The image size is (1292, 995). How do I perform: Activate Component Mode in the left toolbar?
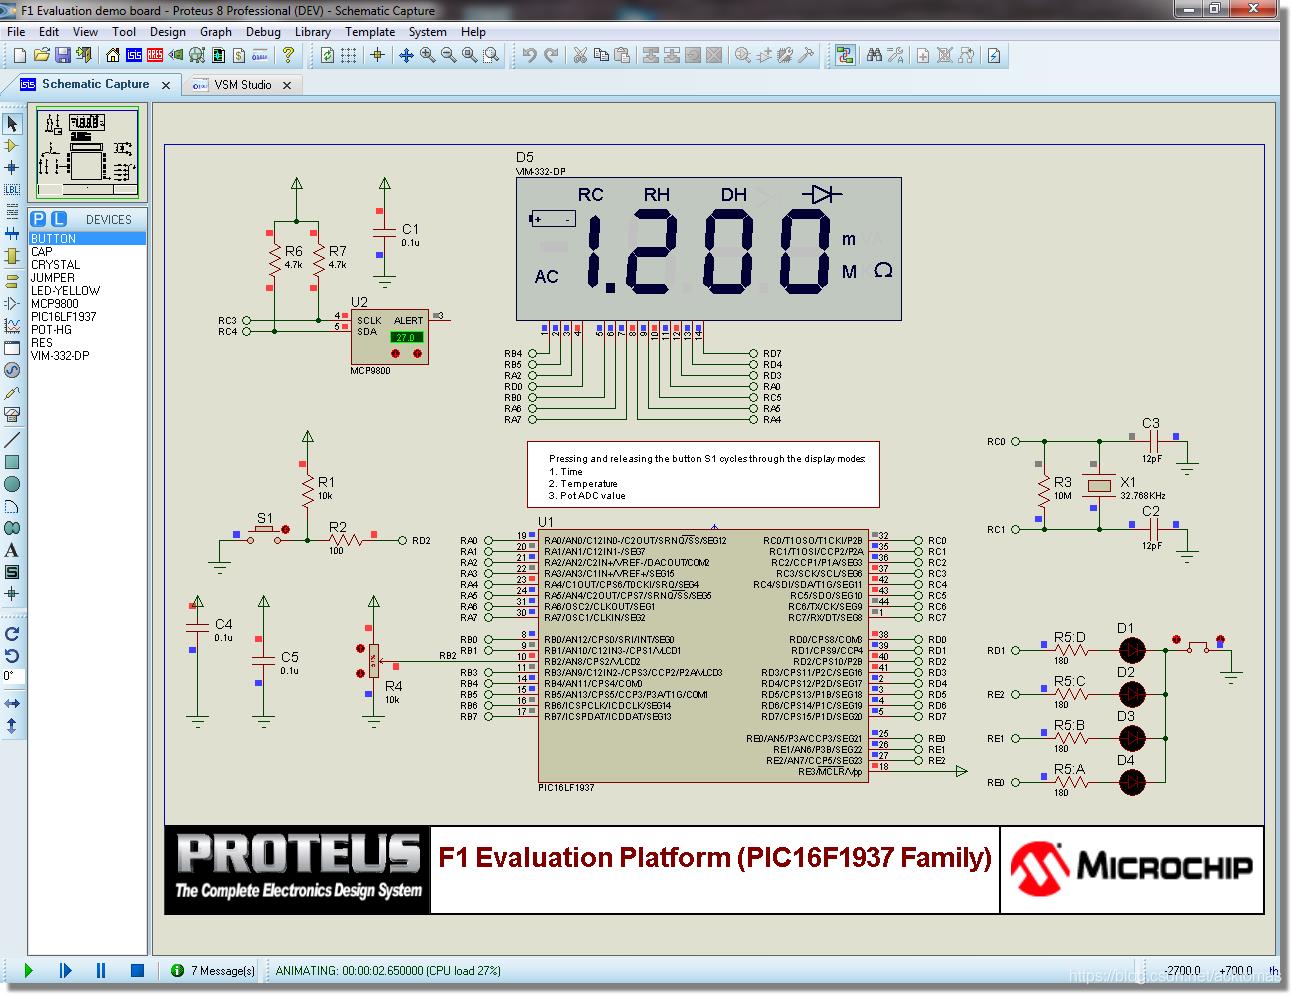[x=12, y=145]
